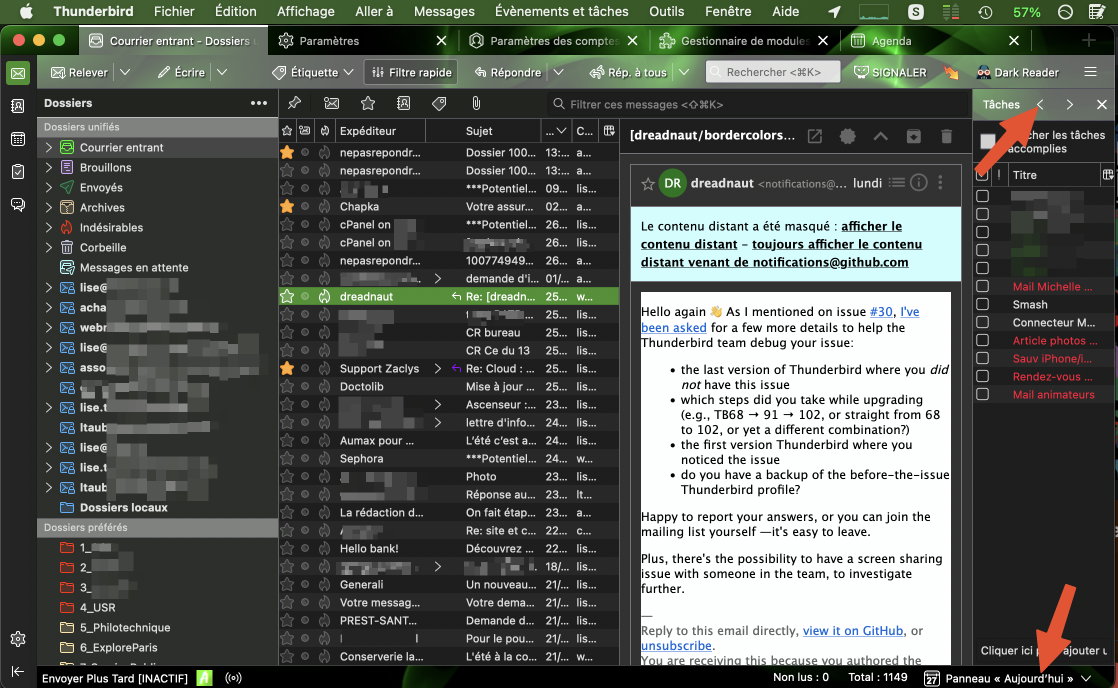Open the Address Book space icon
This screenshot has width=1118, height=688.
click(17, 106)
